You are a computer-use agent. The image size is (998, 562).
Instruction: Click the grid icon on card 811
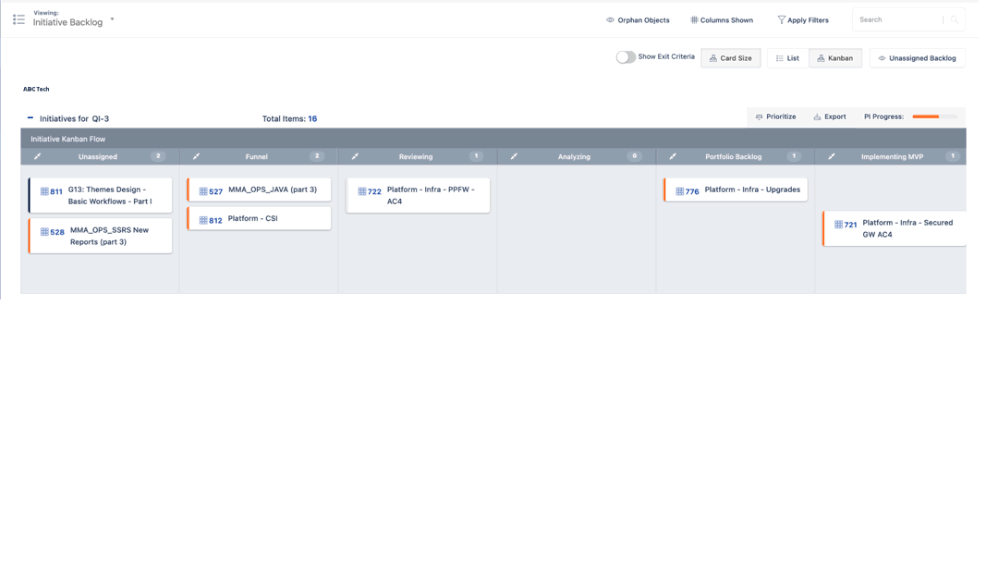click(45, 191)
